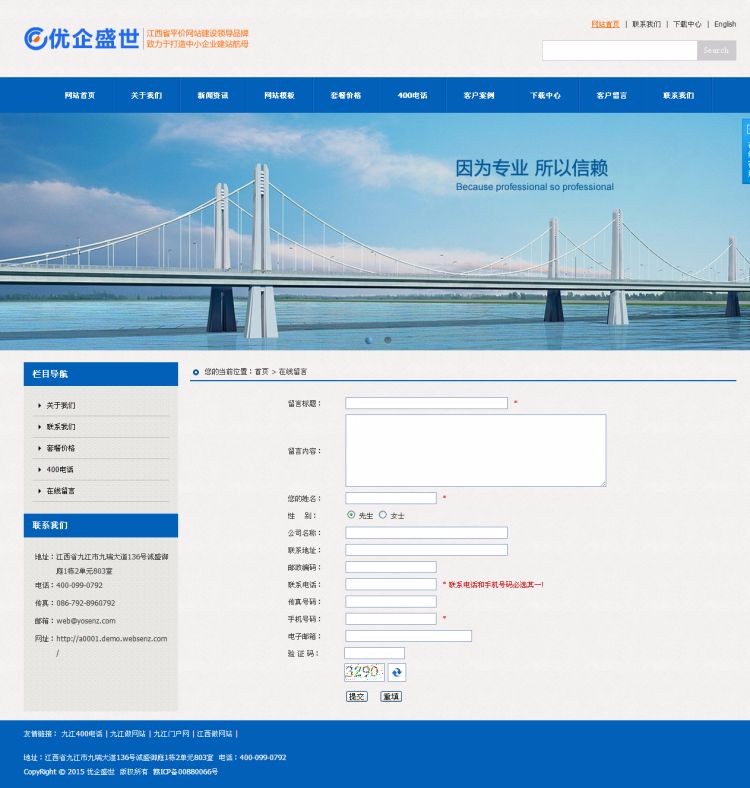Focus the 邮政编码 input field
Image resolution: width=750 pixels, height=788 pixels.
tap(391, 567)
